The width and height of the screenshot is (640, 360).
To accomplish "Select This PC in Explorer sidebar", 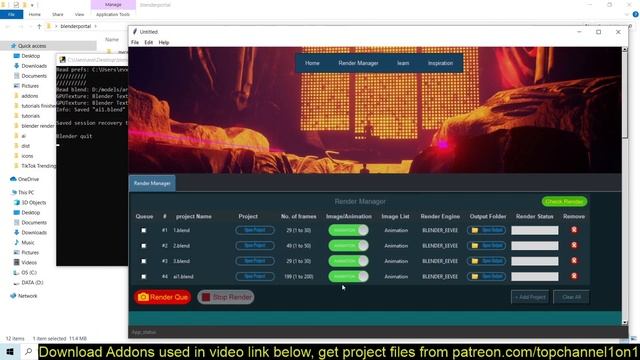I will tap(23, 192).
